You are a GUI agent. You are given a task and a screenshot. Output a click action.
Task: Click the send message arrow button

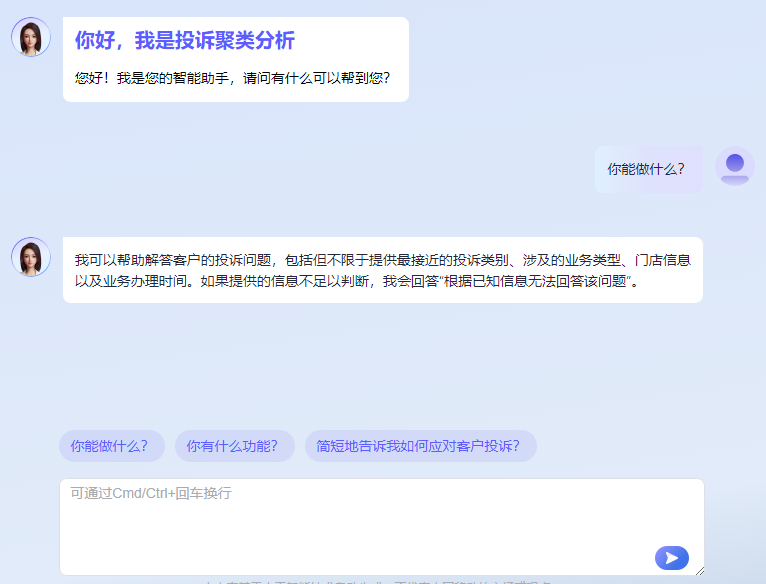671,558
